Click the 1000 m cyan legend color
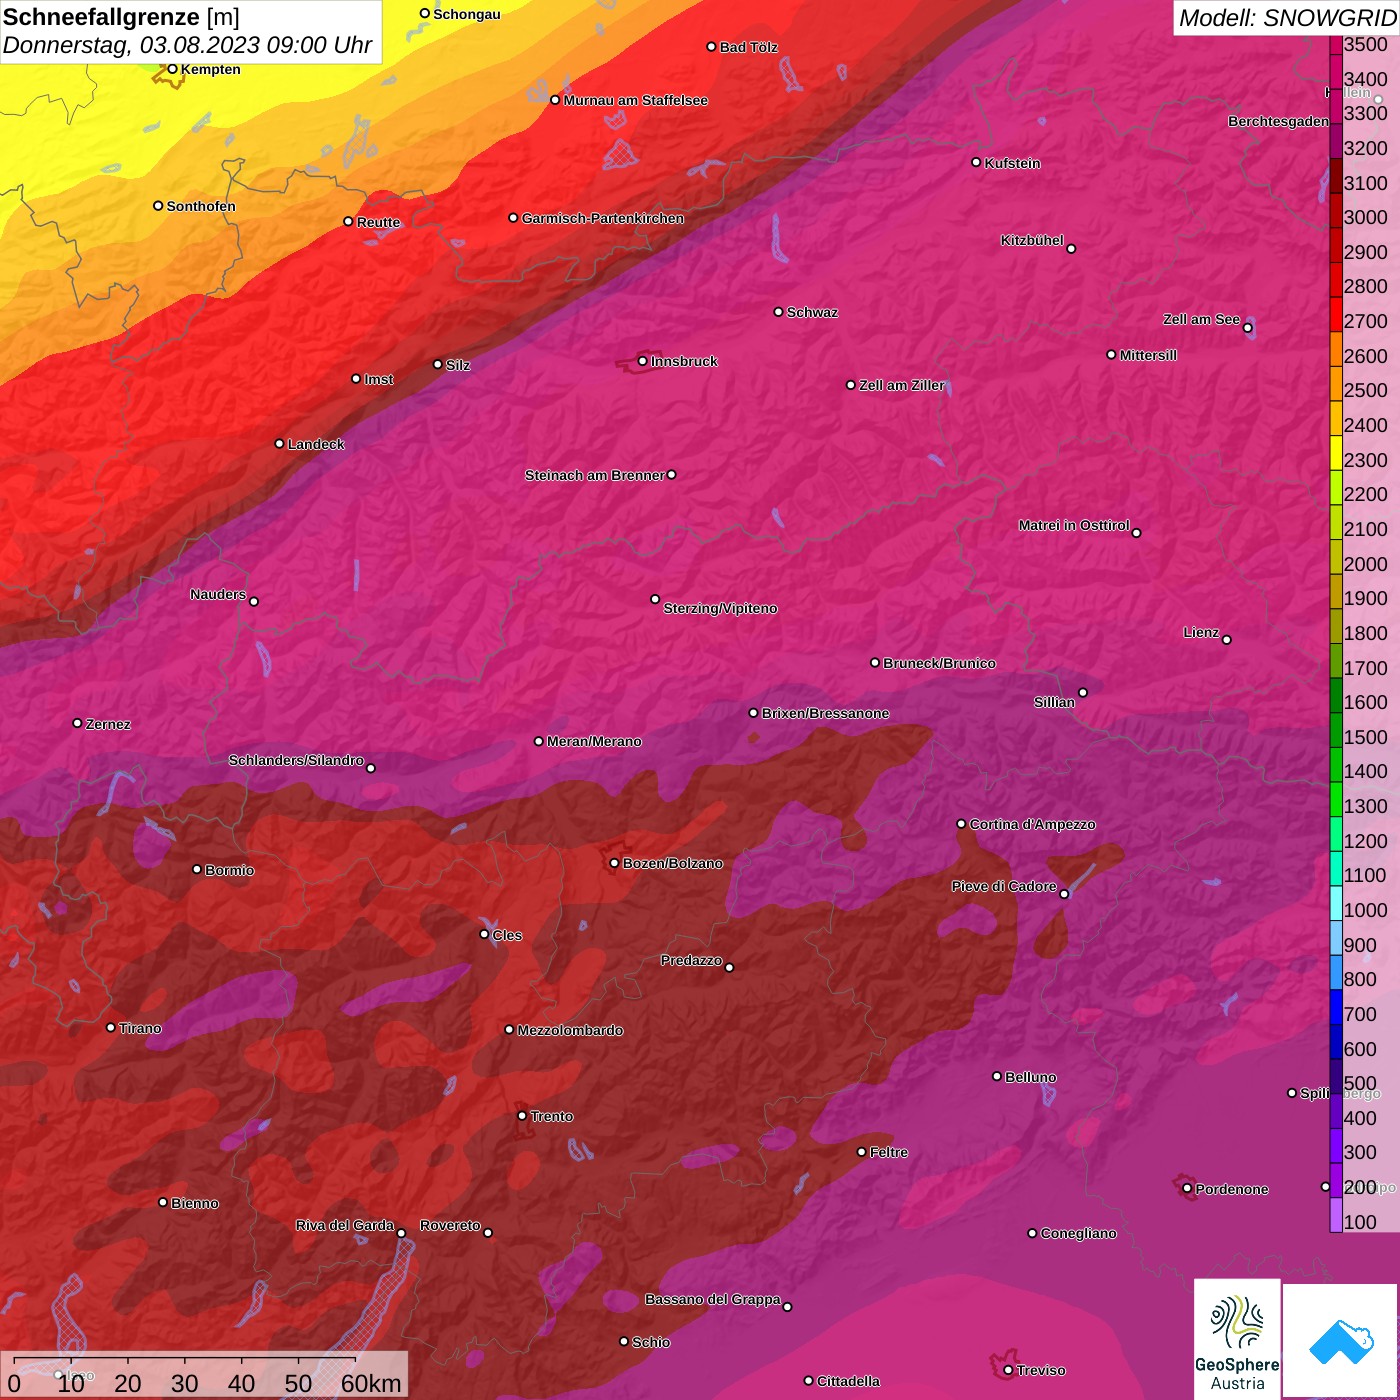 1335,902
